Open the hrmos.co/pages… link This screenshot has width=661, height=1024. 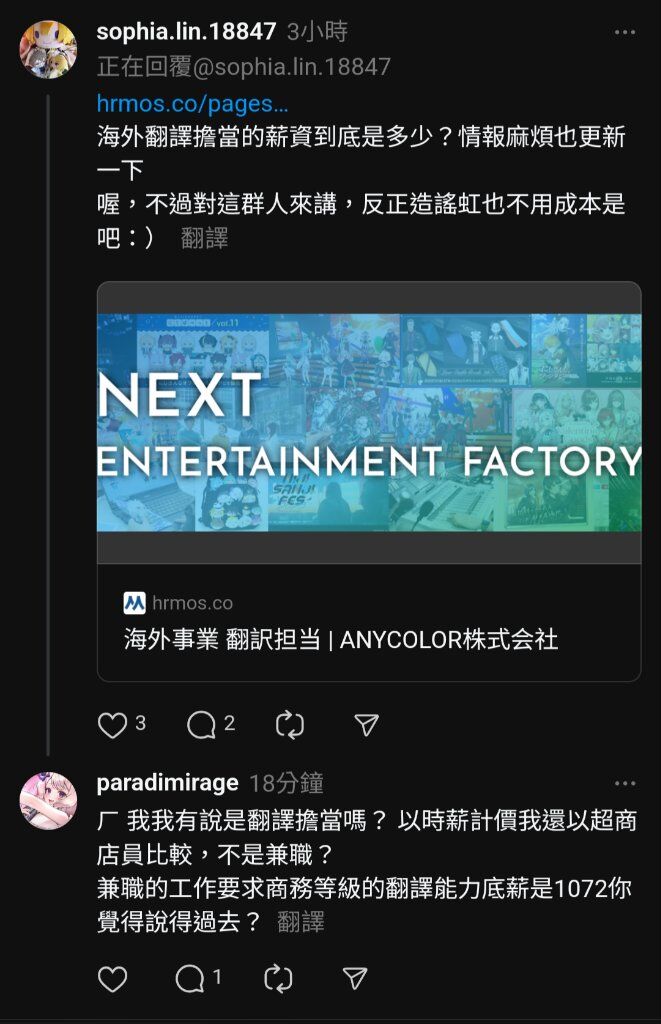click(192, 103)
